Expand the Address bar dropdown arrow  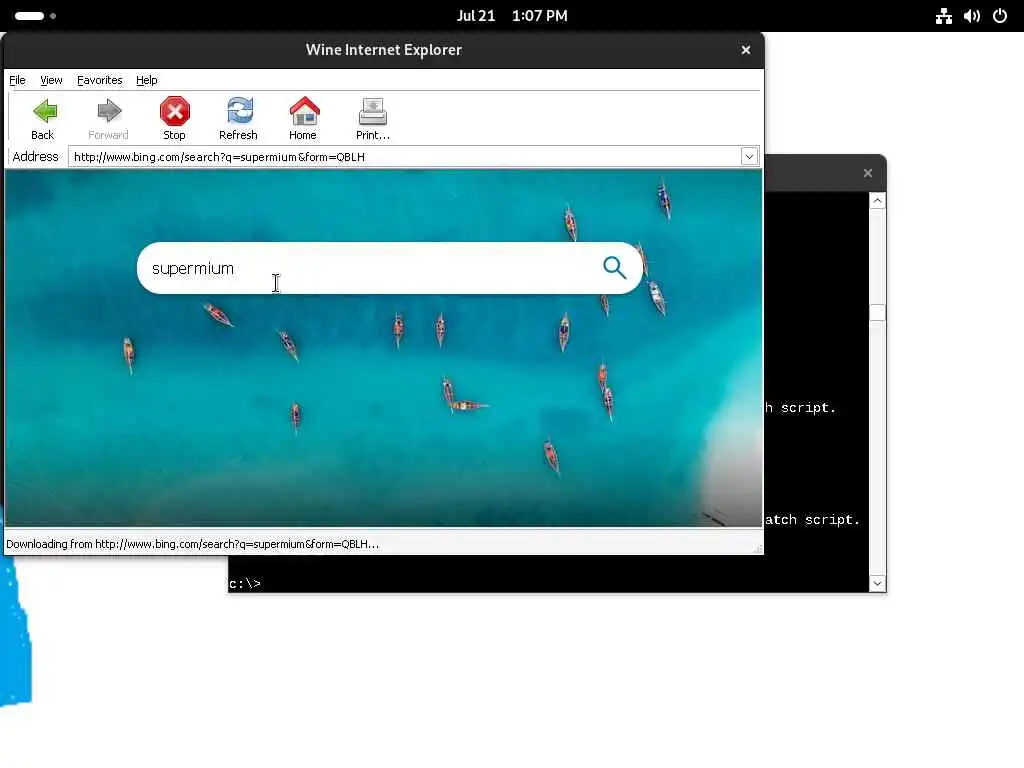click(749, 157)
